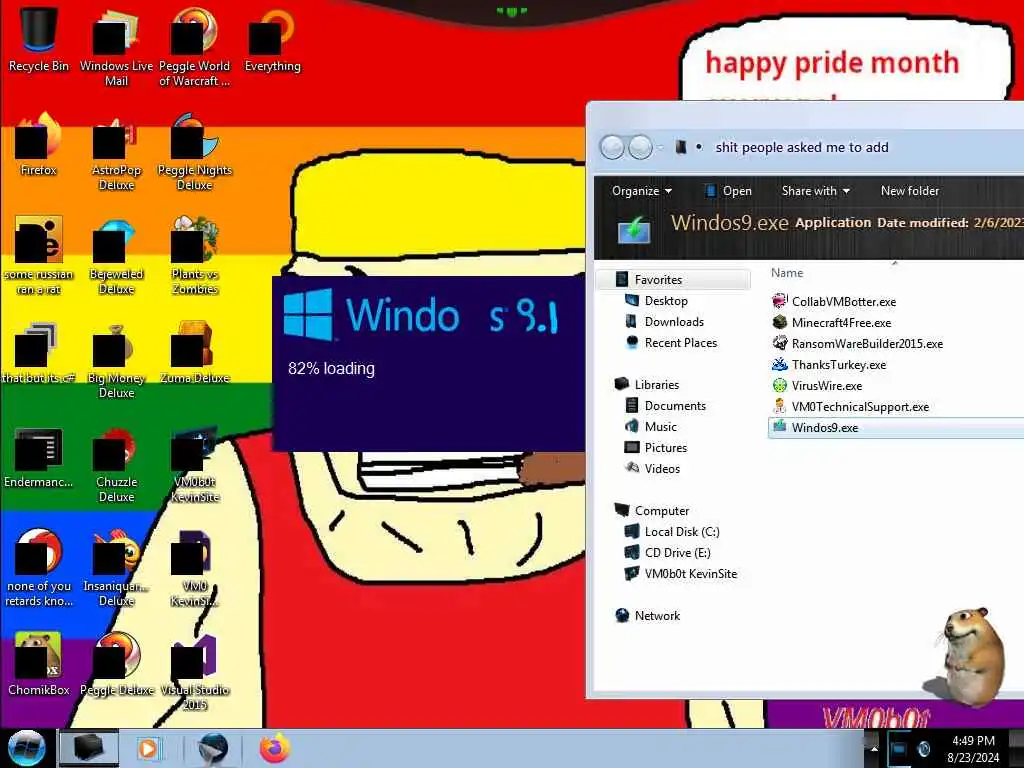Open VM0b0t KevinSite desktop shortcut
Viewport: 1024px width, 768px height.
[195, 464]
